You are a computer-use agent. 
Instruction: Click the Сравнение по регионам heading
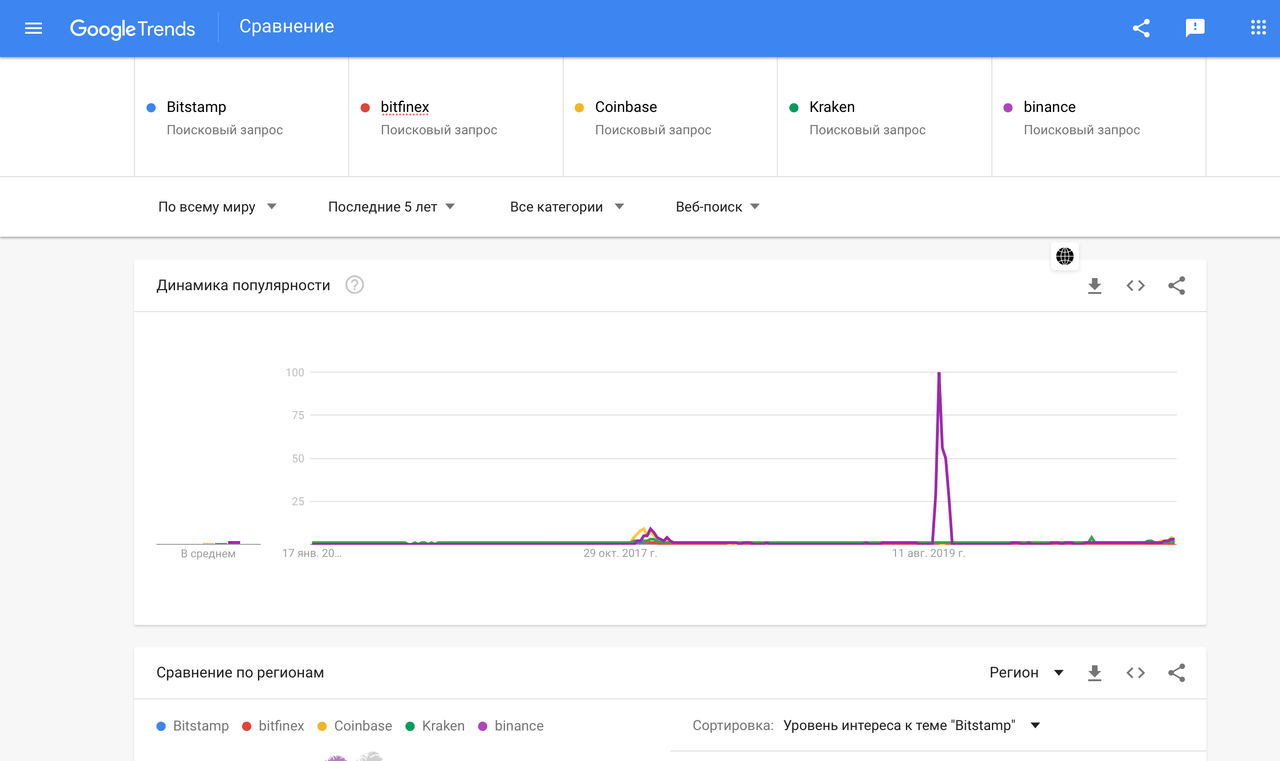240,673
